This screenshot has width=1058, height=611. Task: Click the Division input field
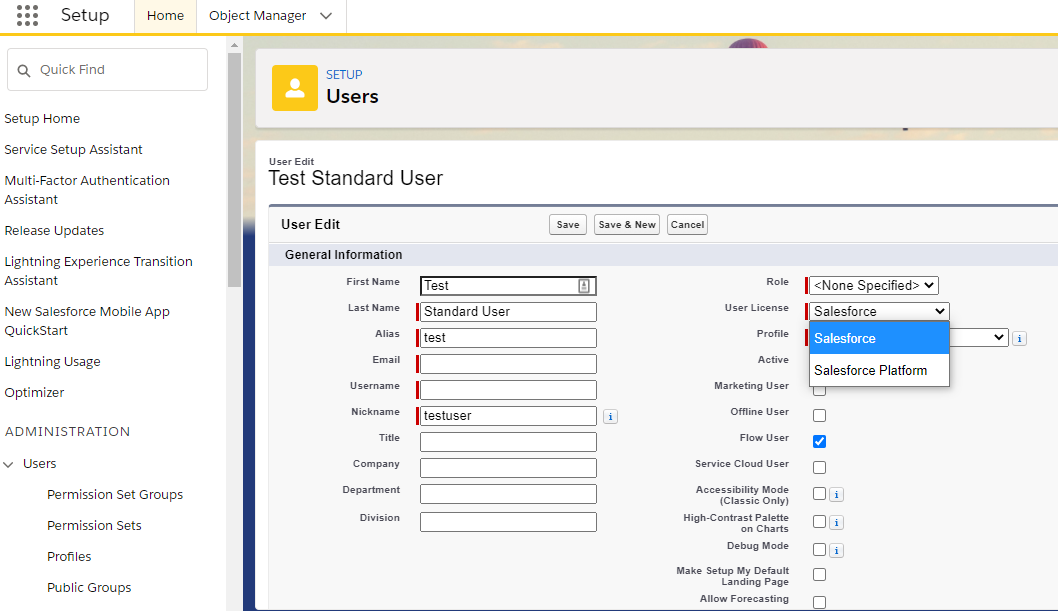point(508,522)
